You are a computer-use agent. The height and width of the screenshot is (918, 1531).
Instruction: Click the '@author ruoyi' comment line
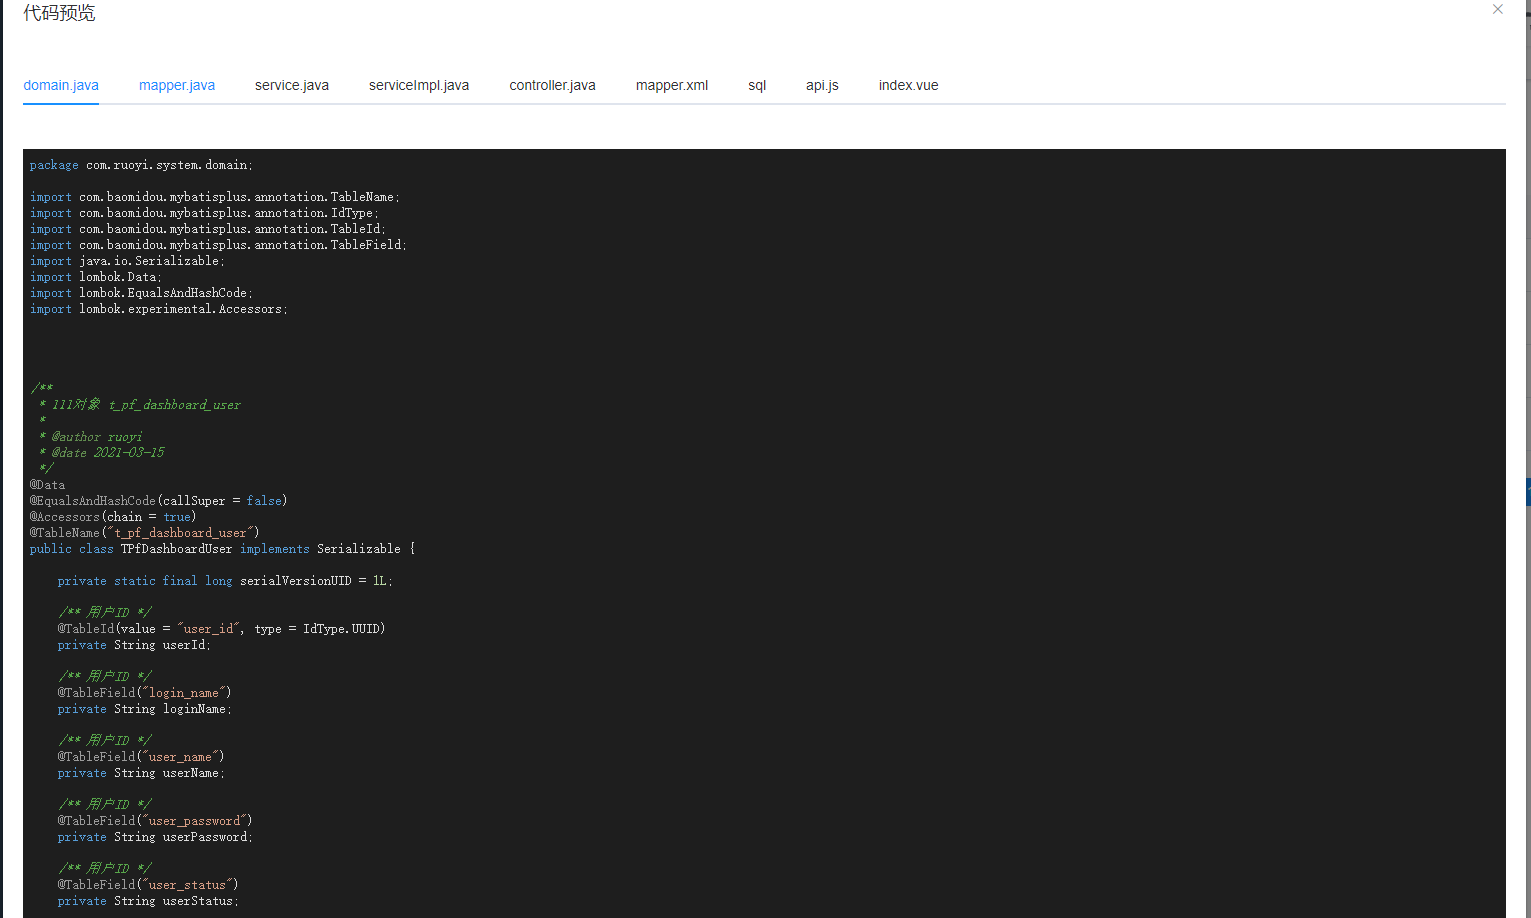click(x=90, y=437)
